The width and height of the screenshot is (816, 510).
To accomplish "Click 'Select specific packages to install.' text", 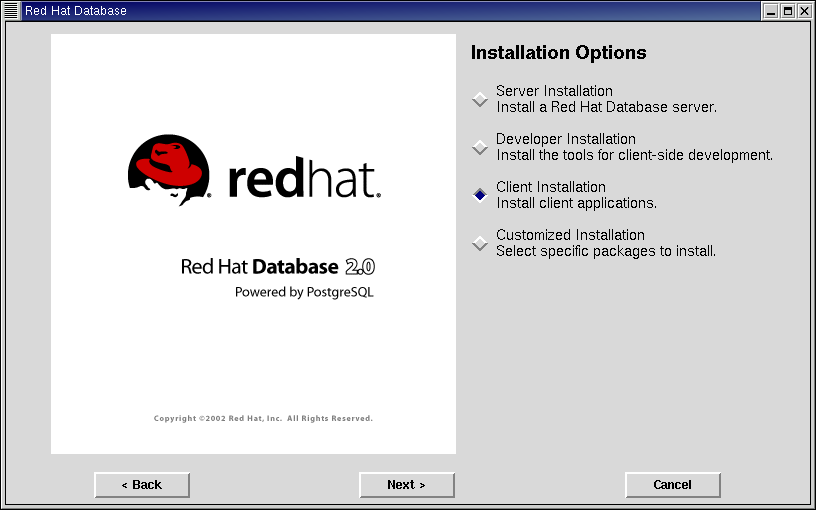I will pos(606,251).
